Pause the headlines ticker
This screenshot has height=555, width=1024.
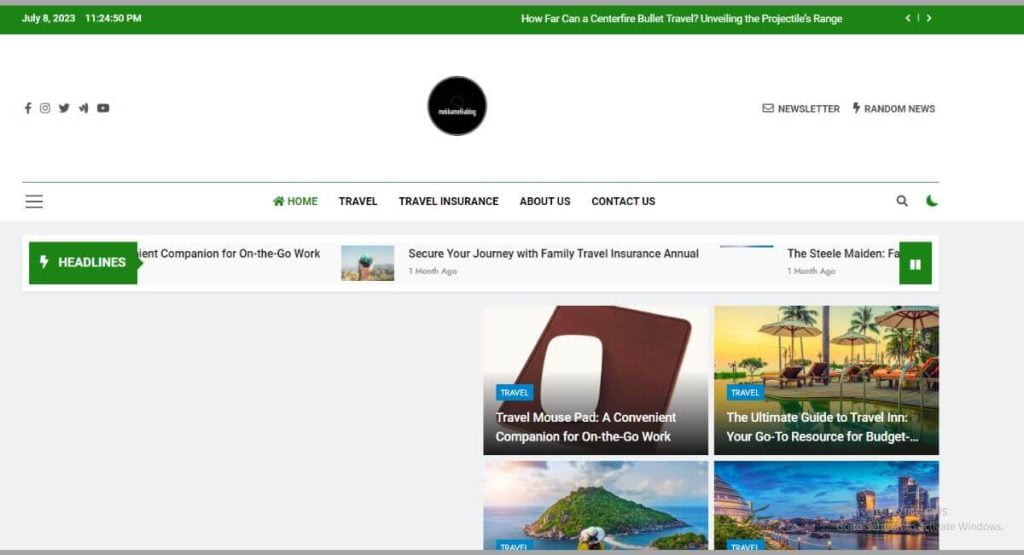(x=916, y=264)
